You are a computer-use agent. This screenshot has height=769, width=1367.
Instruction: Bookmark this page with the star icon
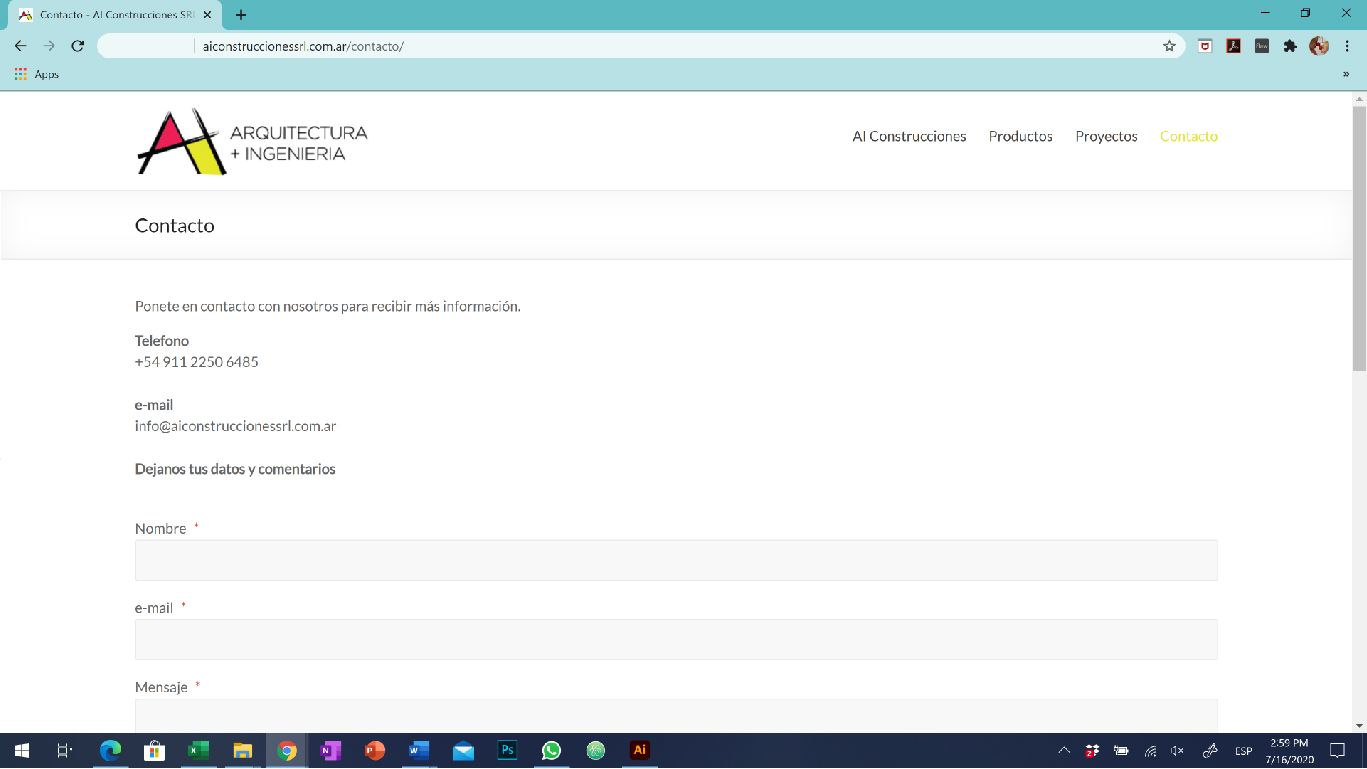coord(1169,46)
